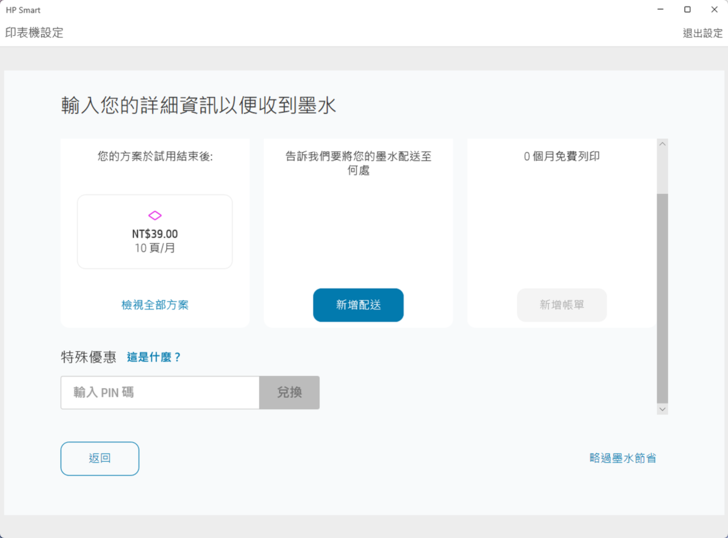Screen dimensions: 728x538
Task: Select the NT$39.00 10頁/月 plan card
Action: click(155, 232)
